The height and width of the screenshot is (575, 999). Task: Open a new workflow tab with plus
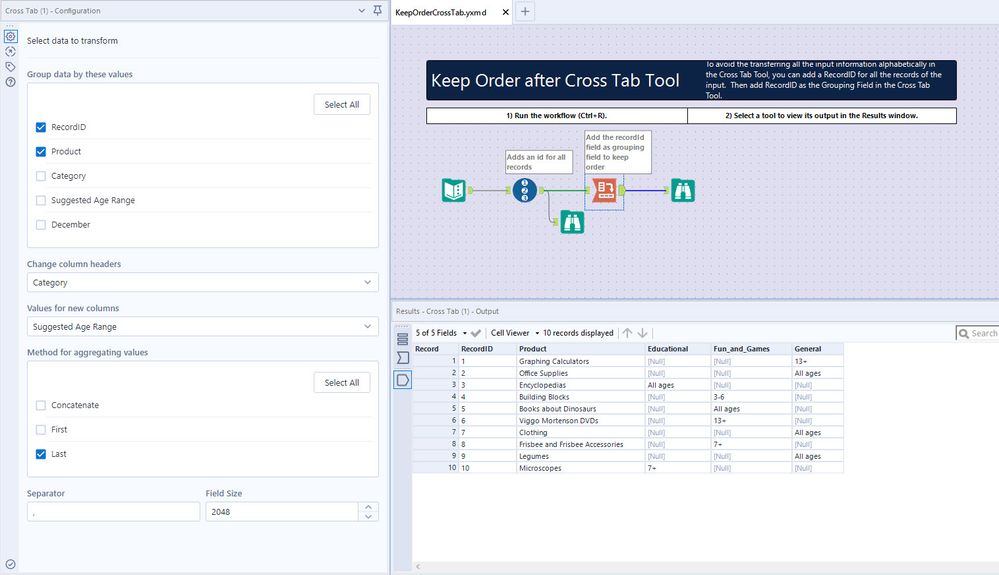click(526, 12)
